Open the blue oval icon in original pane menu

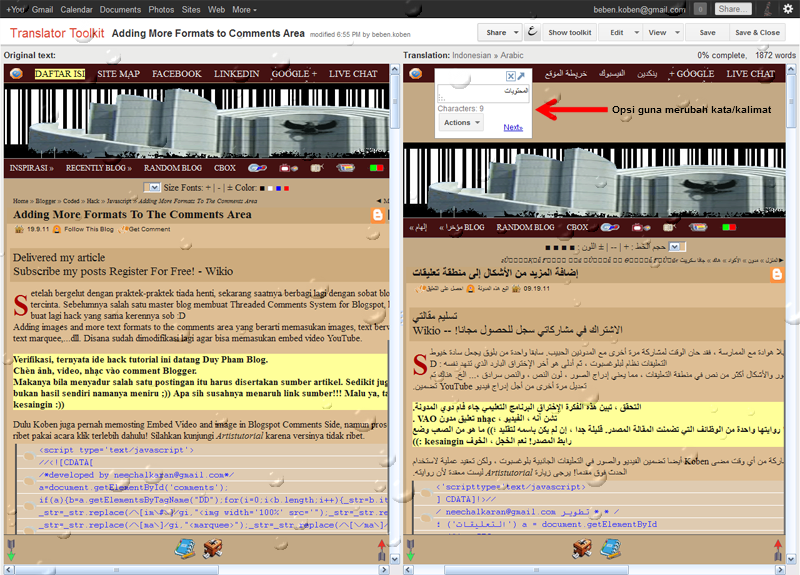(257, 168)
